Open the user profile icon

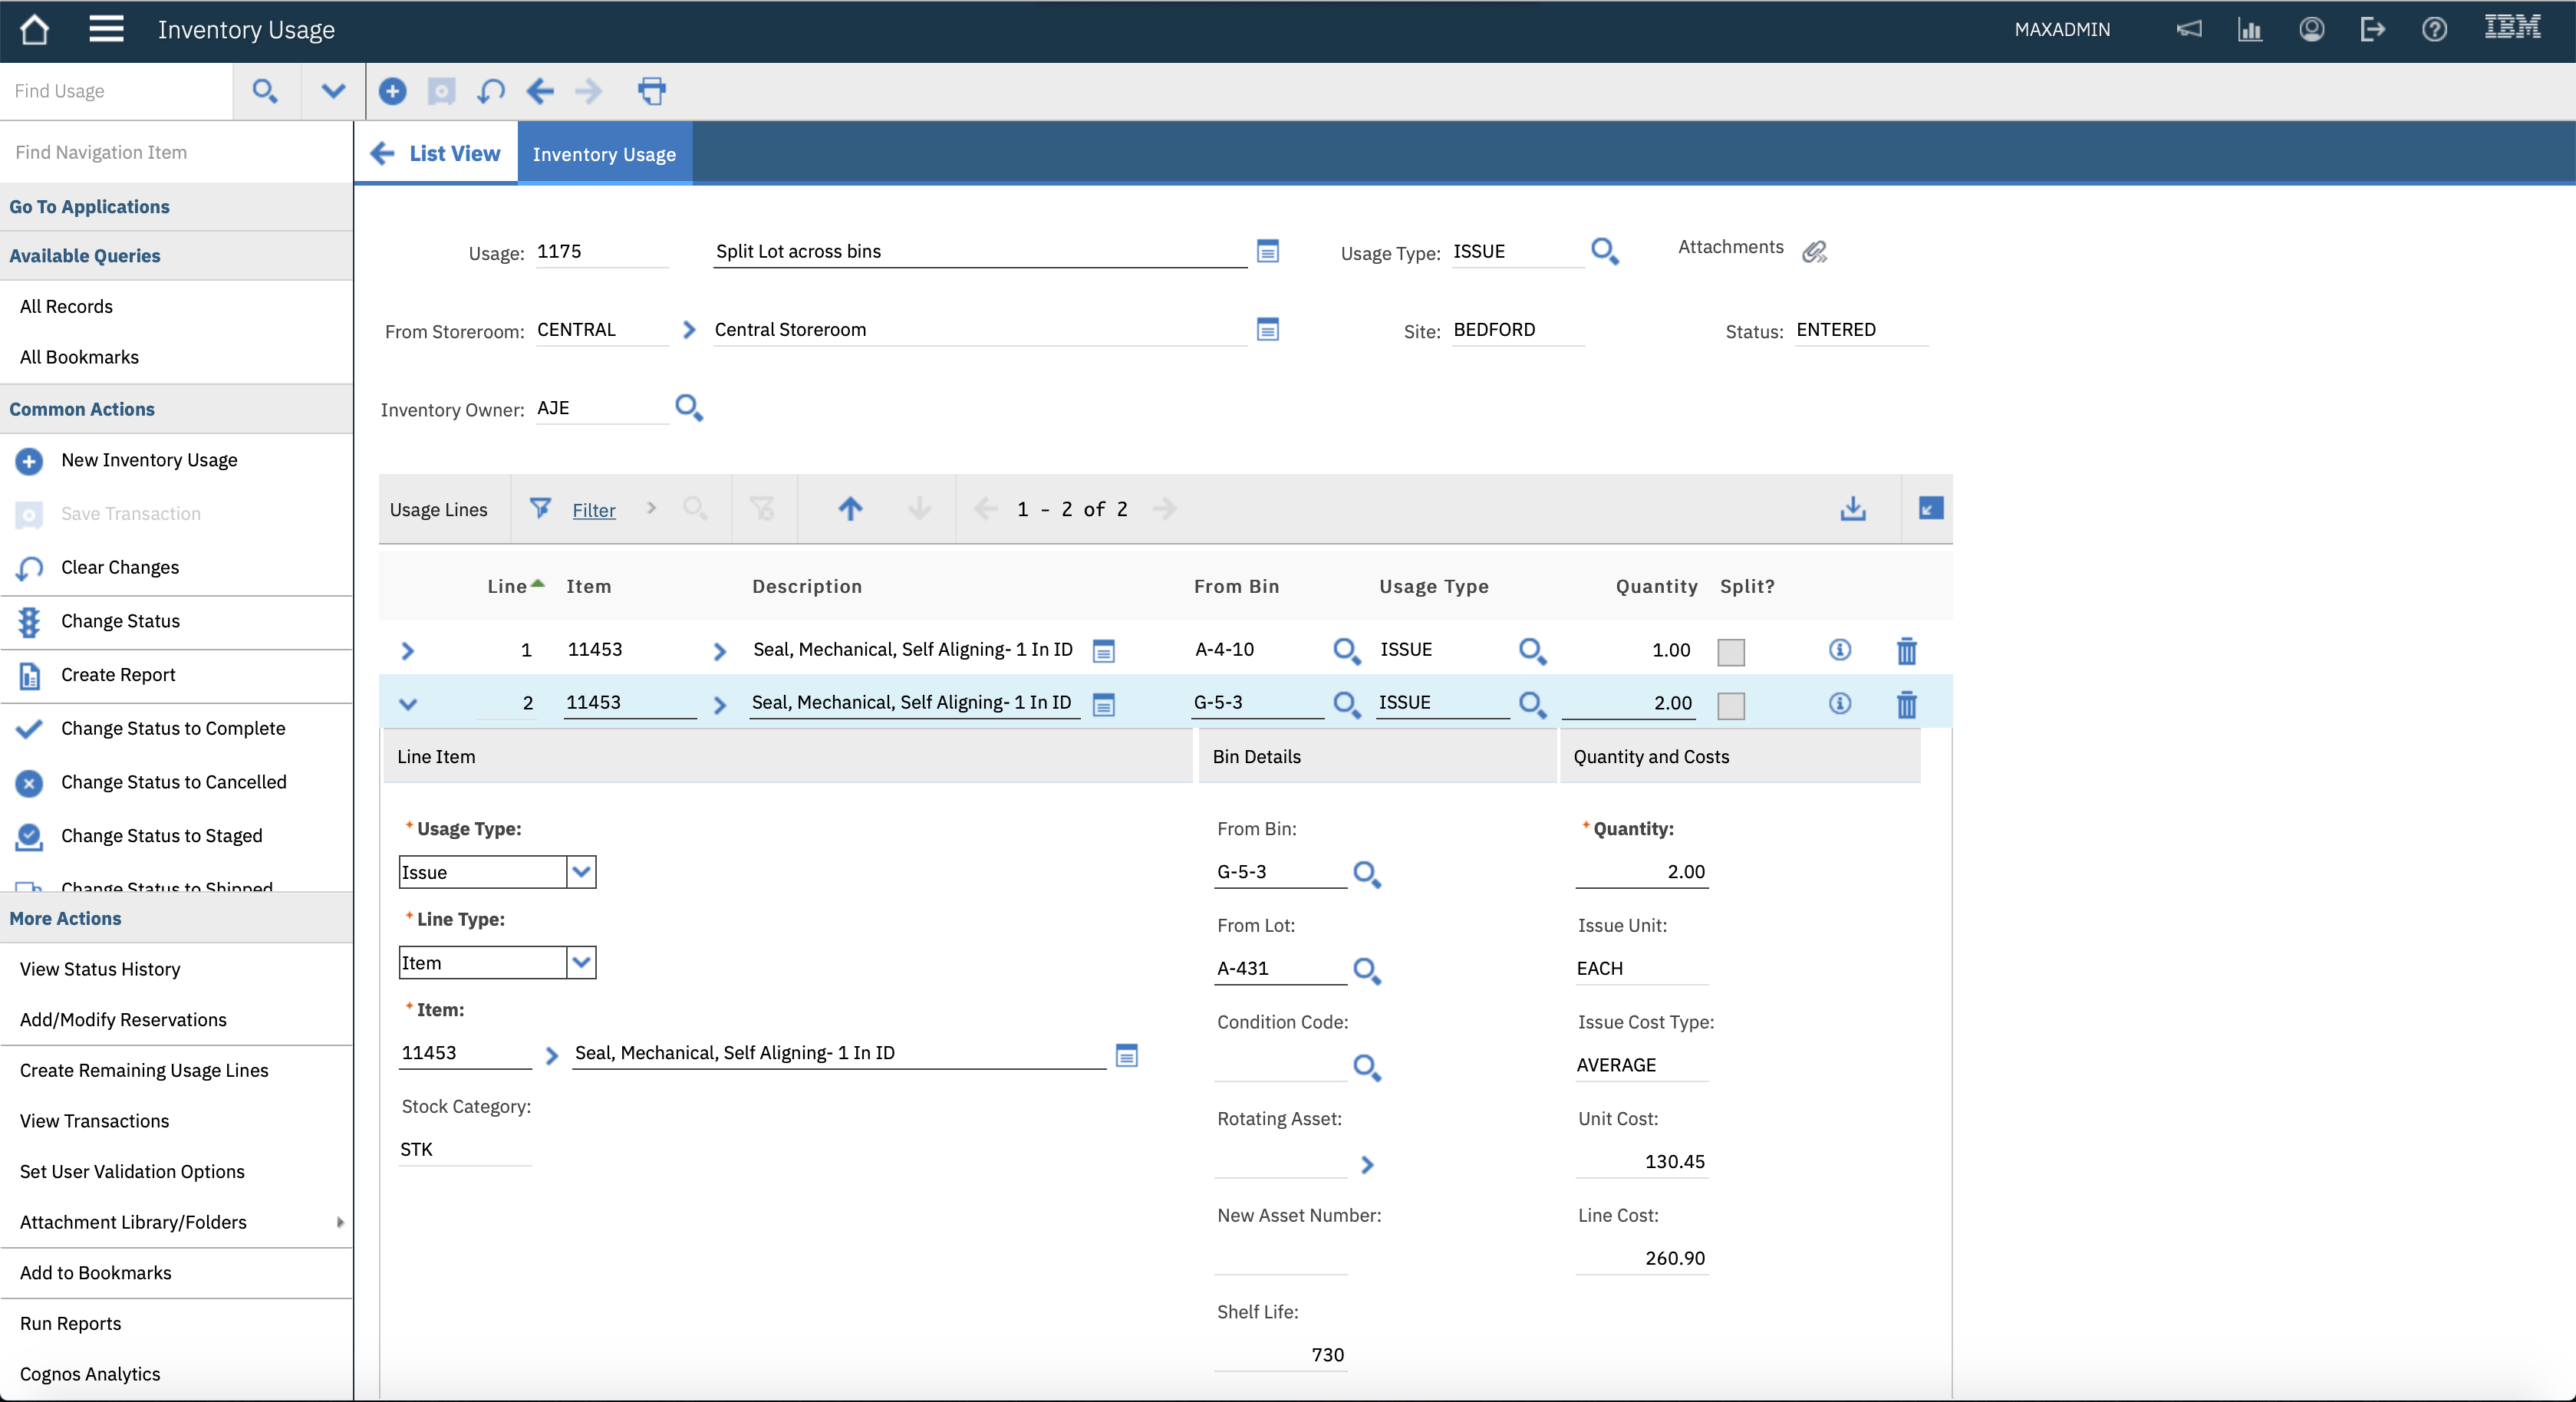coord(2311,29)
